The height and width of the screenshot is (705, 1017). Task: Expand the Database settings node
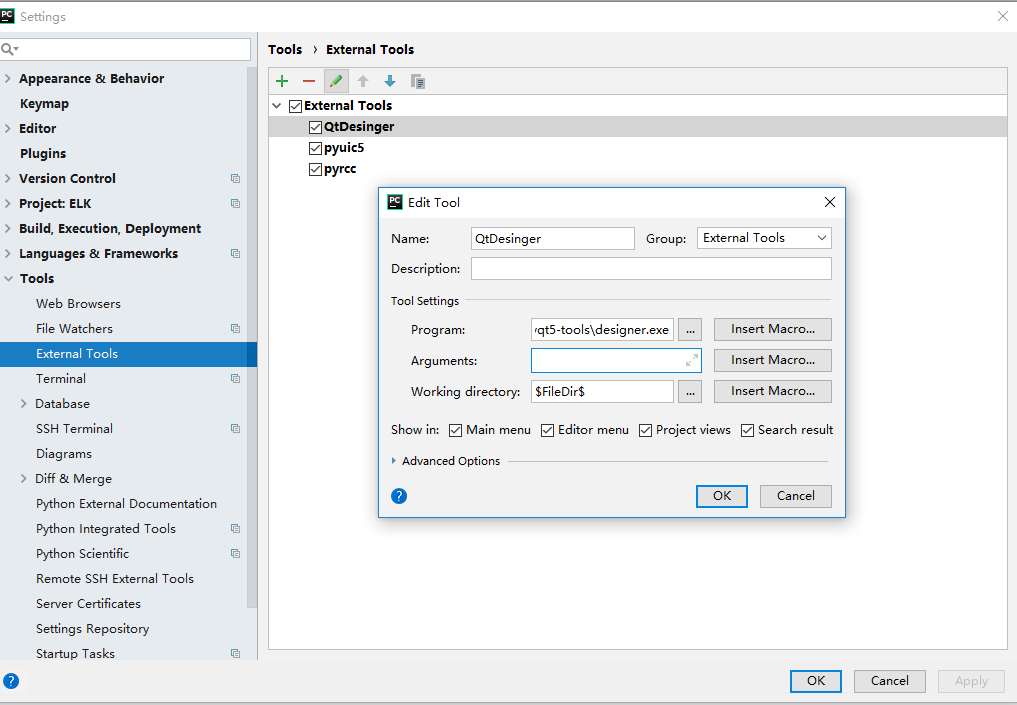point(23,403)
